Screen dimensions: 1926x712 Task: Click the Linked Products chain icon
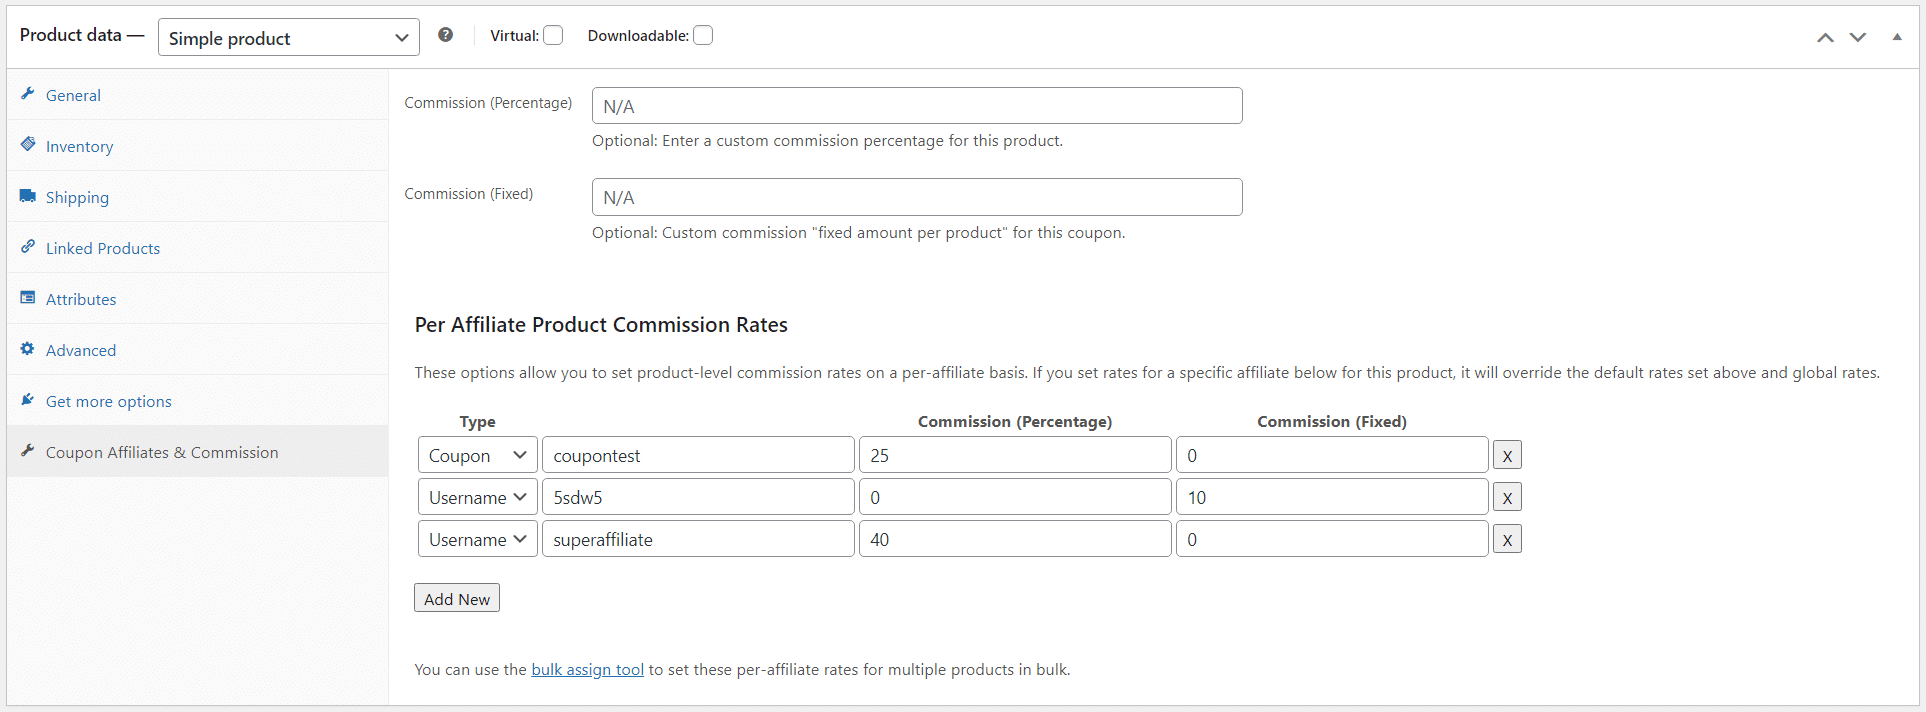pyautogui.click(x=28, y=247)
